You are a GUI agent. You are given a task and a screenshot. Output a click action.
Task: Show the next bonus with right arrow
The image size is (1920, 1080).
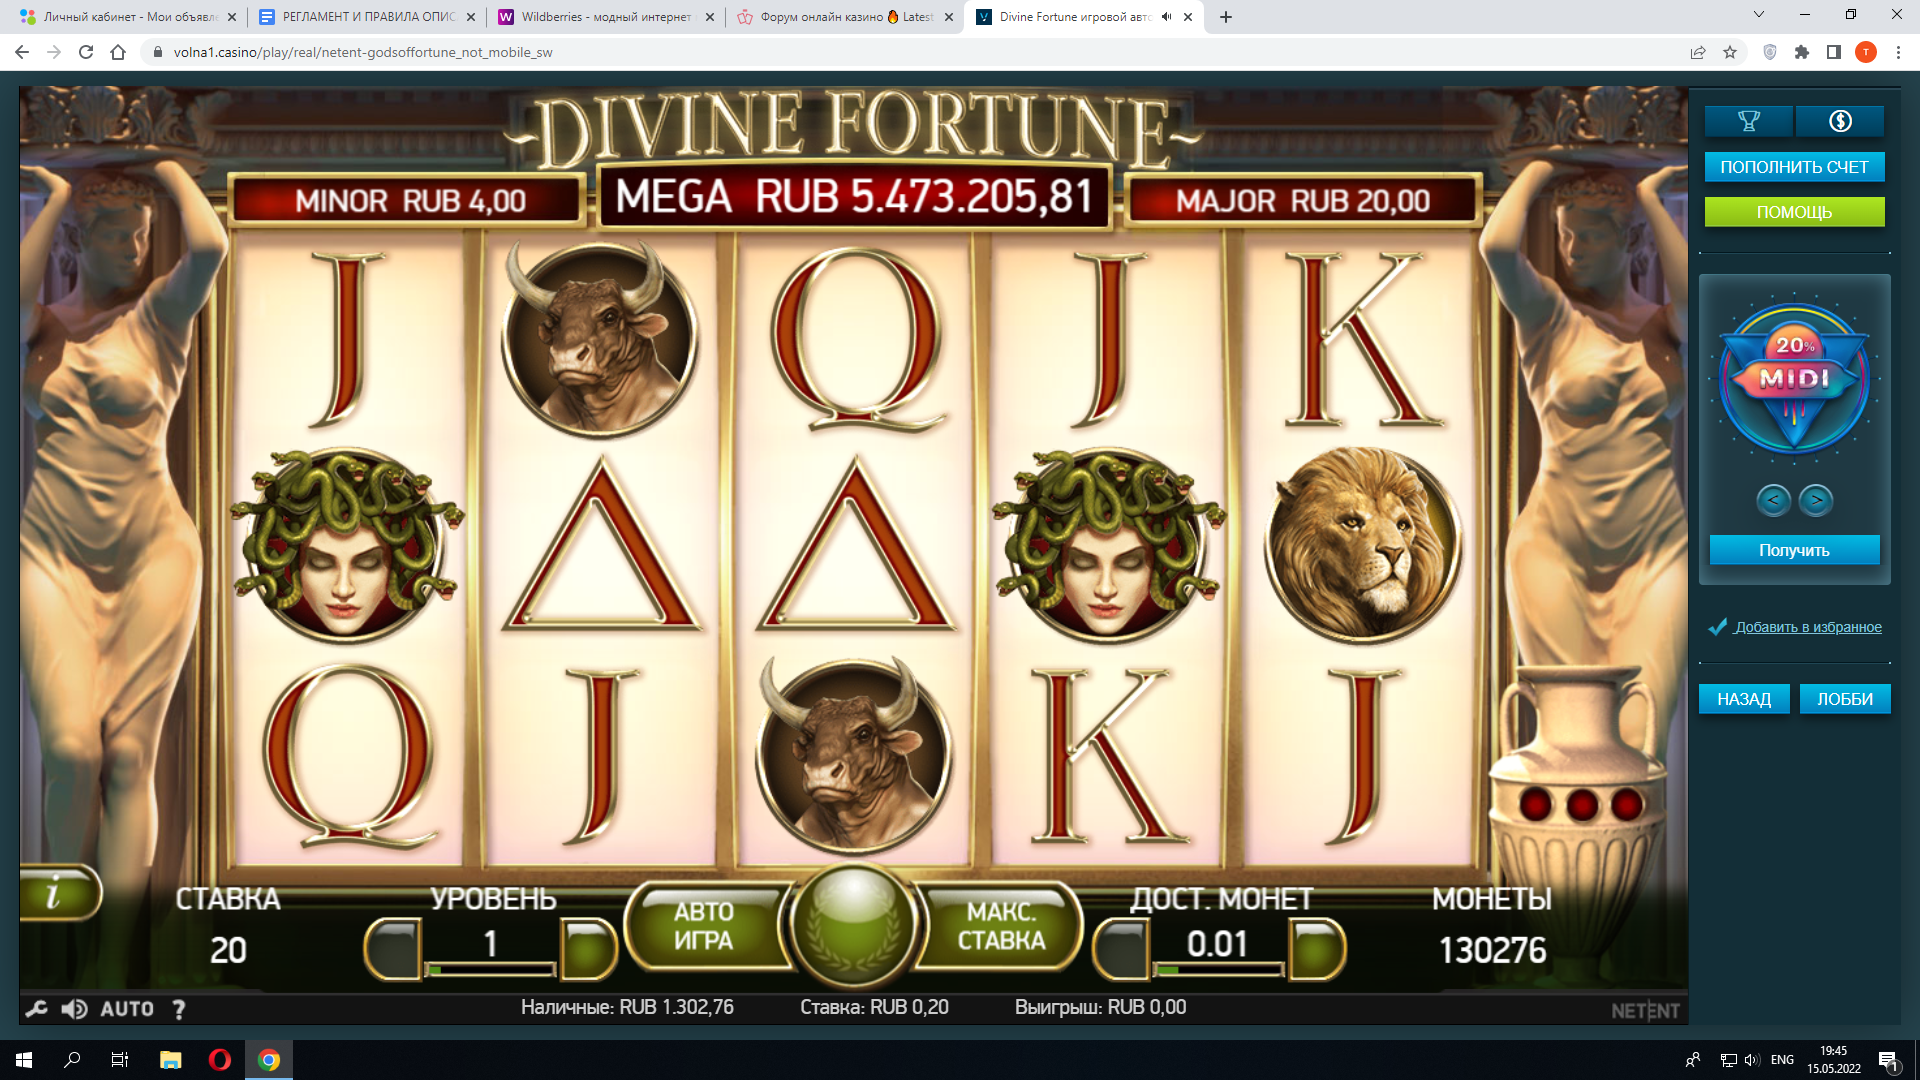tap(1816, 499)
